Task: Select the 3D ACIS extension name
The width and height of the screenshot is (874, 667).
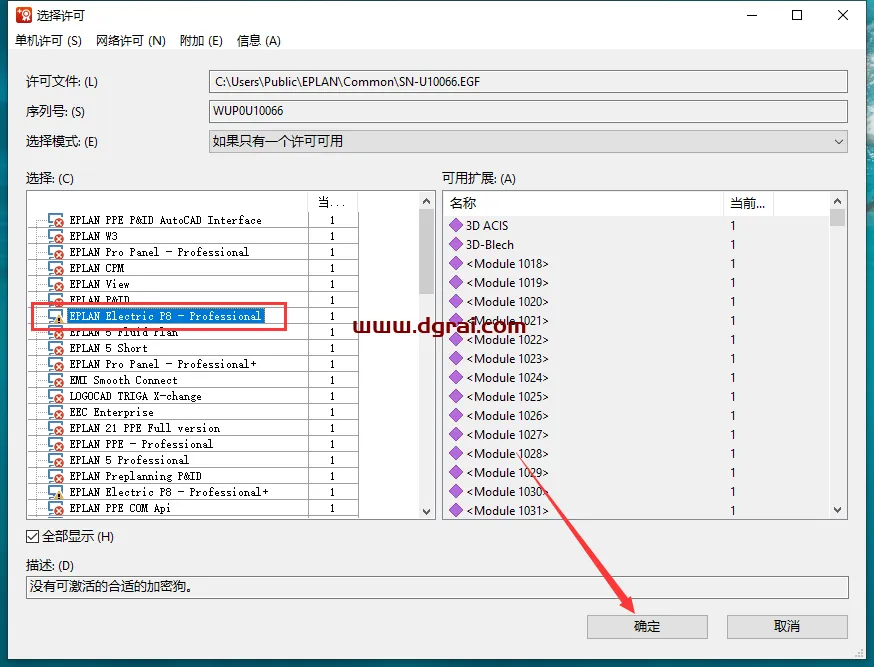Action: 487,225
